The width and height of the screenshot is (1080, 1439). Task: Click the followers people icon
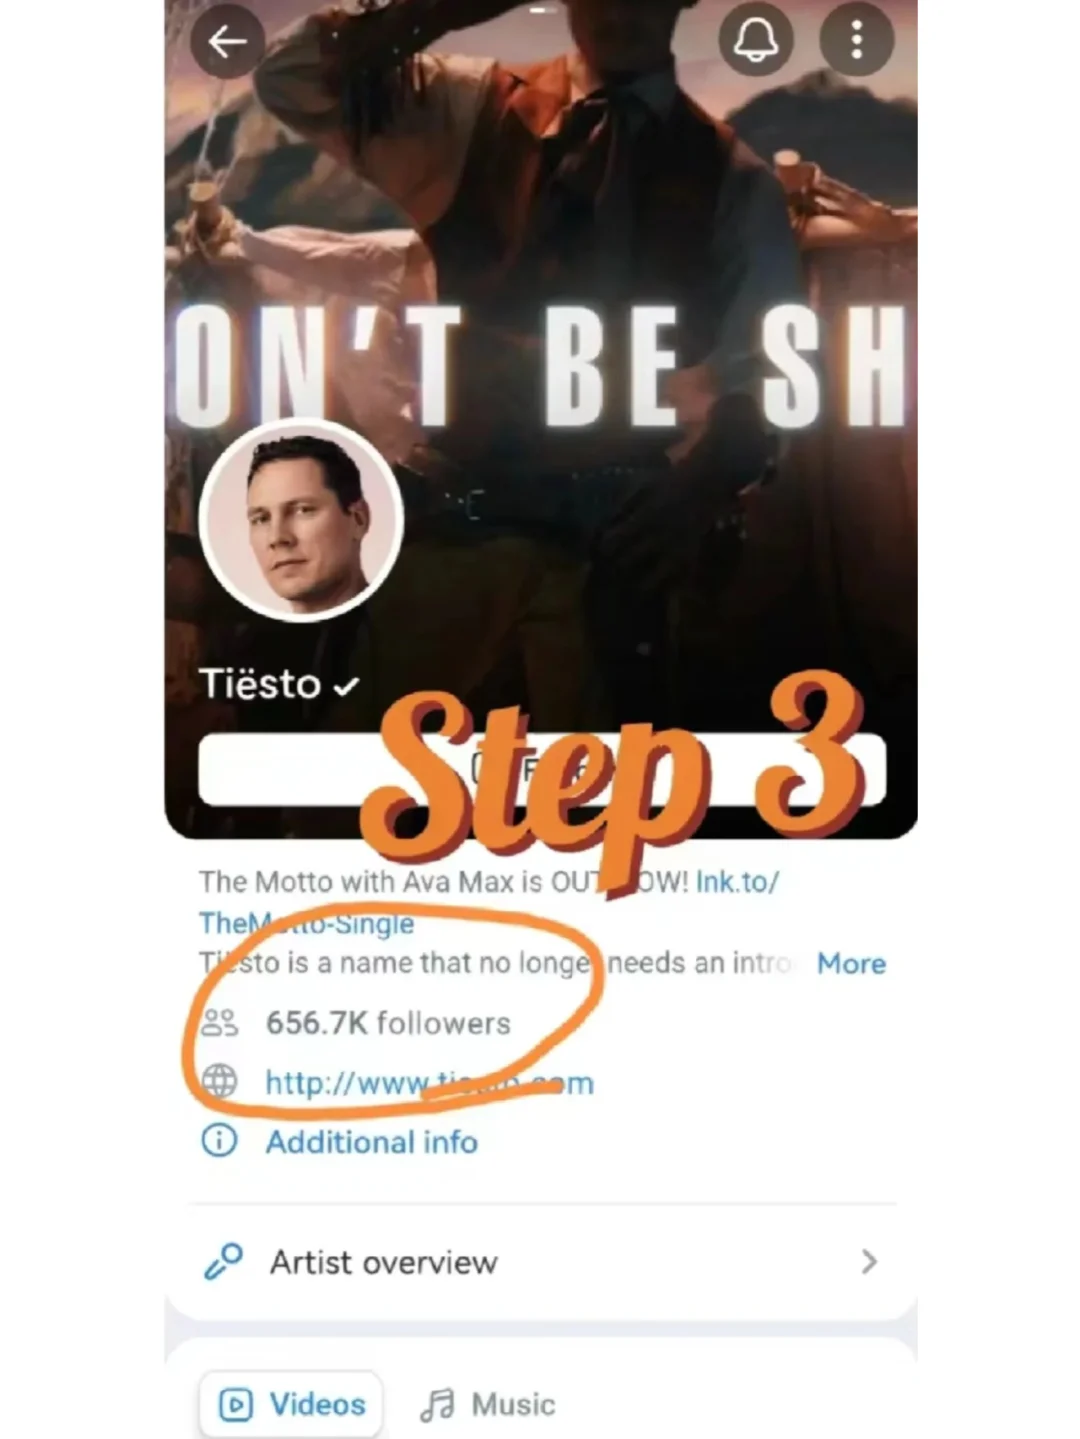pos(220,1023)
